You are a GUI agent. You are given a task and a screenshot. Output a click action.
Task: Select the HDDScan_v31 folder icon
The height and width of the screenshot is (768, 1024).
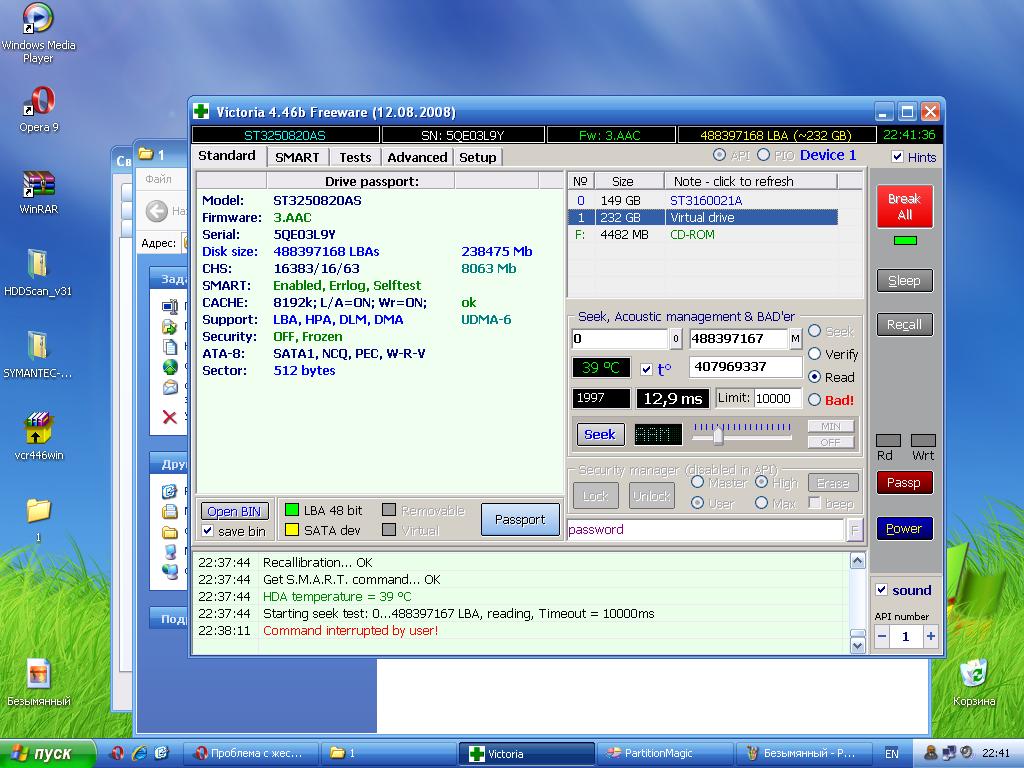pyautogui.click(x=38, y=265)
